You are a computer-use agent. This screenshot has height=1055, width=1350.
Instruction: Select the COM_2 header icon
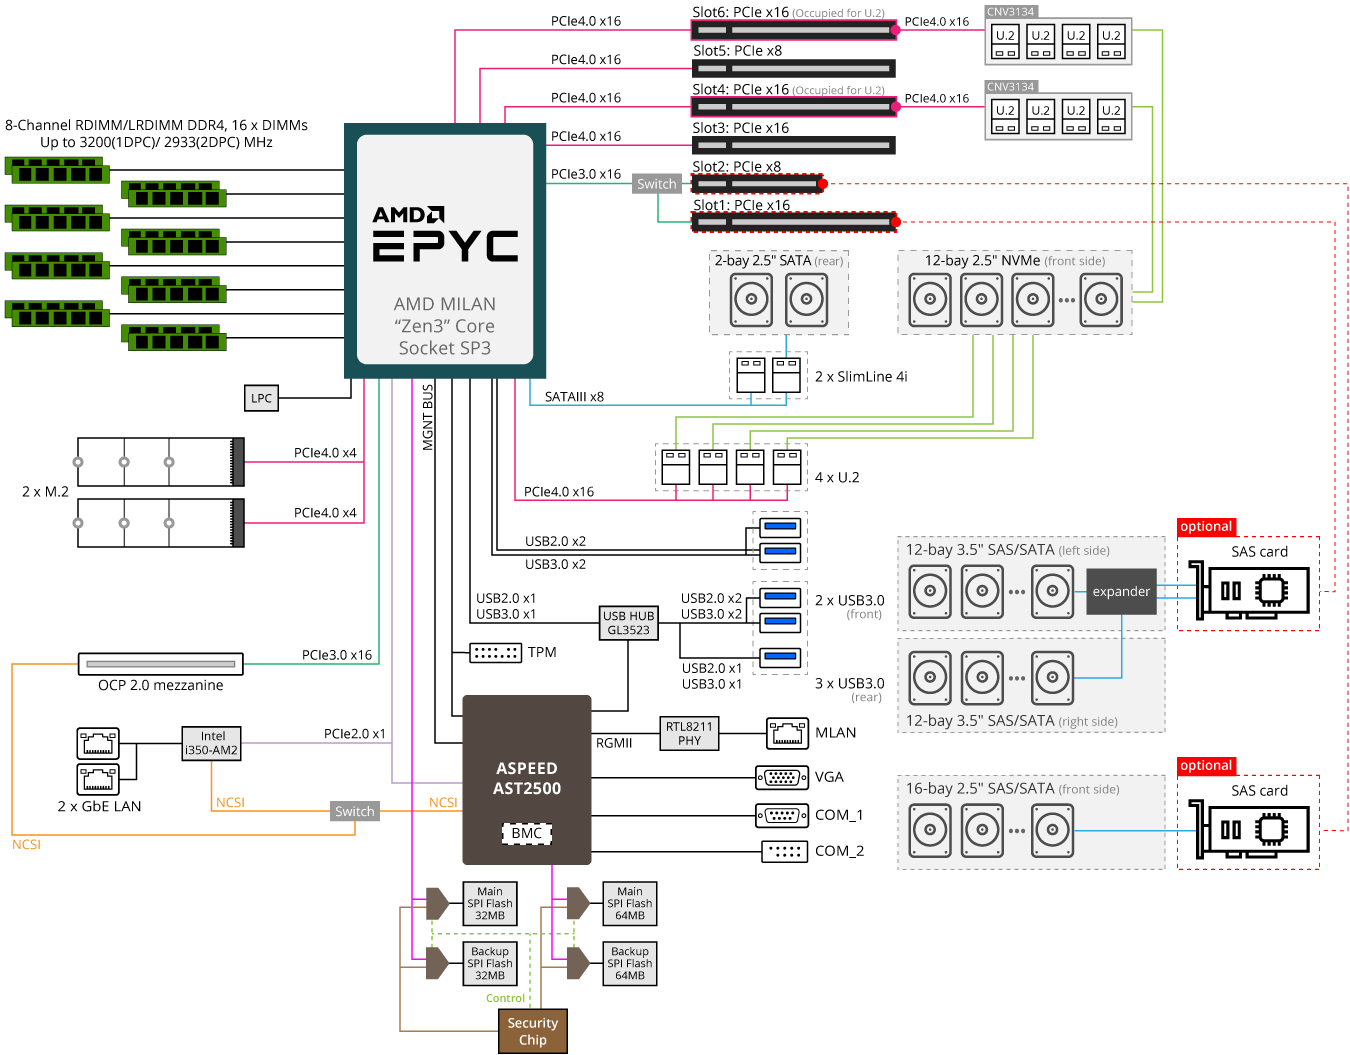coord(785,851)
